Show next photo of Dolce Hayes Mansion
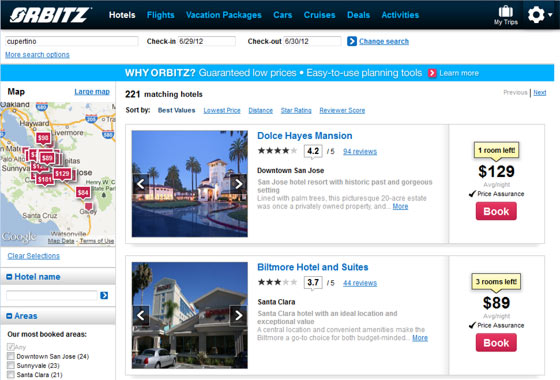This screenshot has height=380, width=560. 238,184
